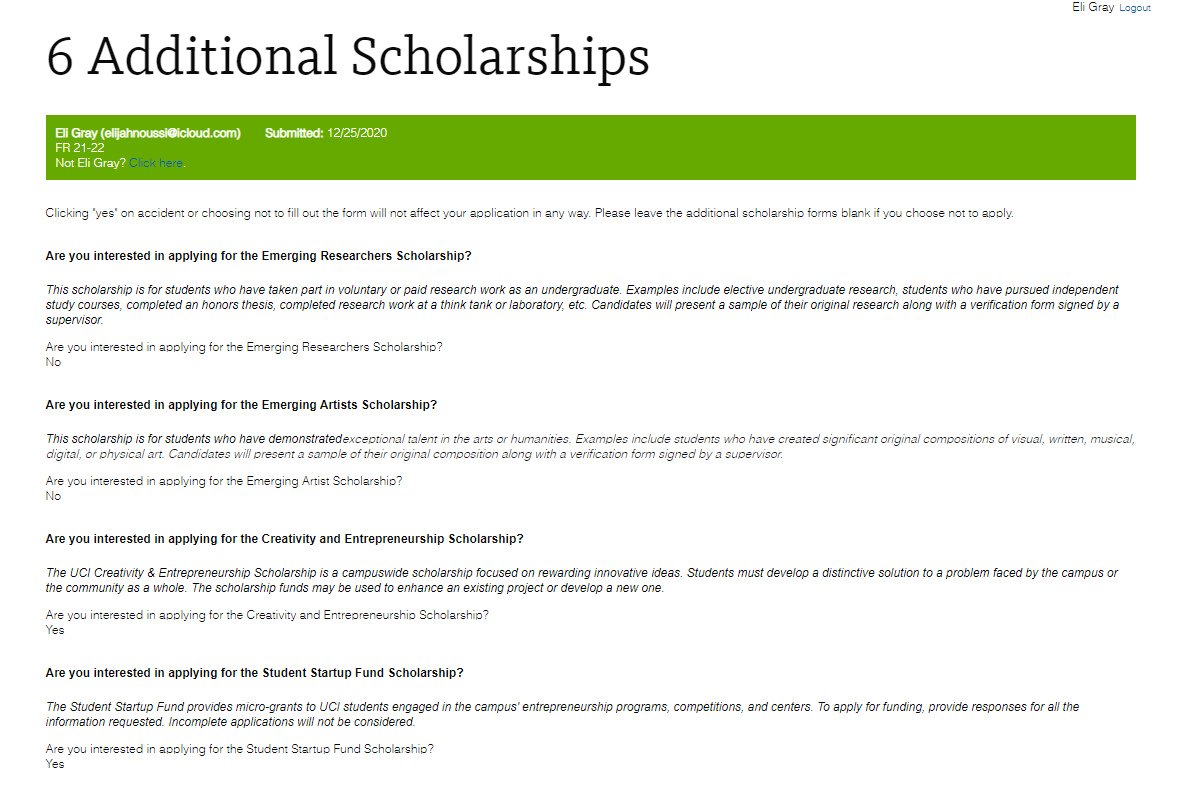Click the 'FR 21-22' term label
The image size is (1181, 797).
click(80, 148)
